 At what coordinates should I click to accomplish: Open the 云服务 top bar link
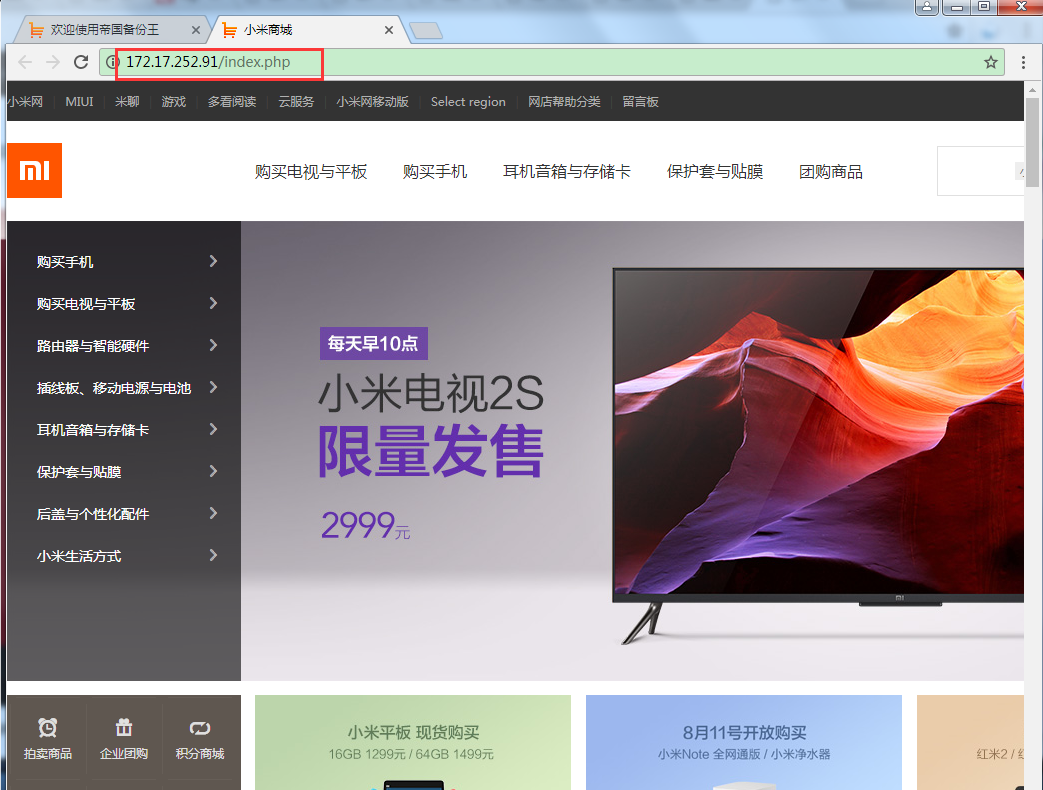click(296, 102)
